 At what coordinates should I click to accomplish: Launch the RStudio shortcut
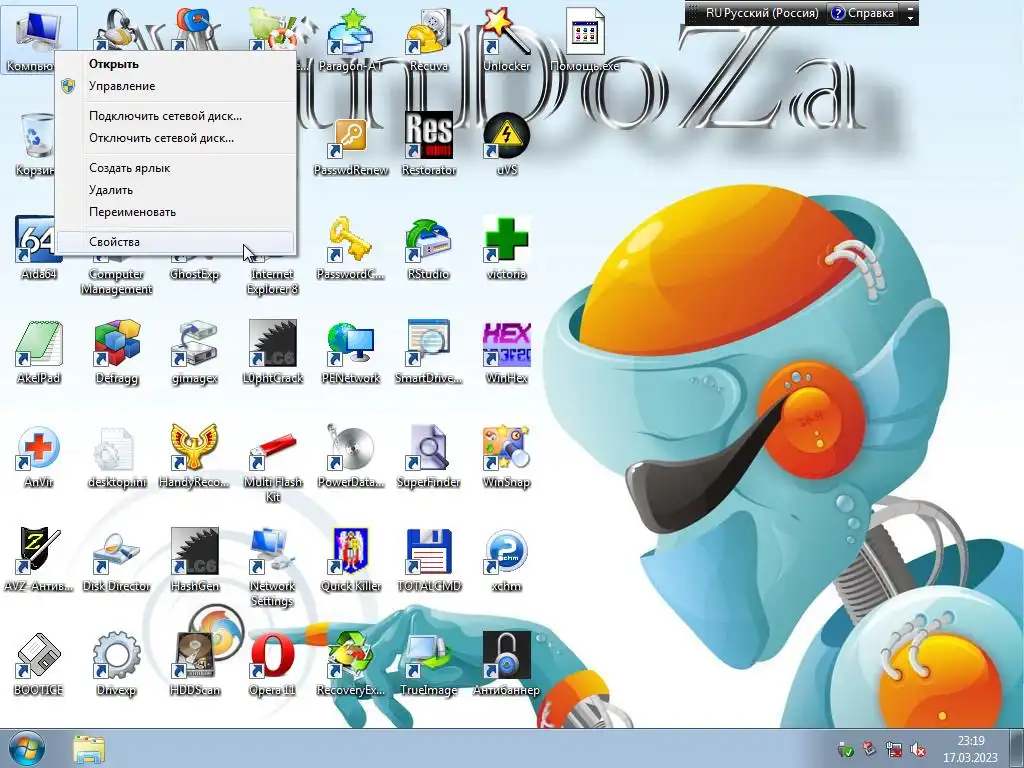[x=428, y=249]
